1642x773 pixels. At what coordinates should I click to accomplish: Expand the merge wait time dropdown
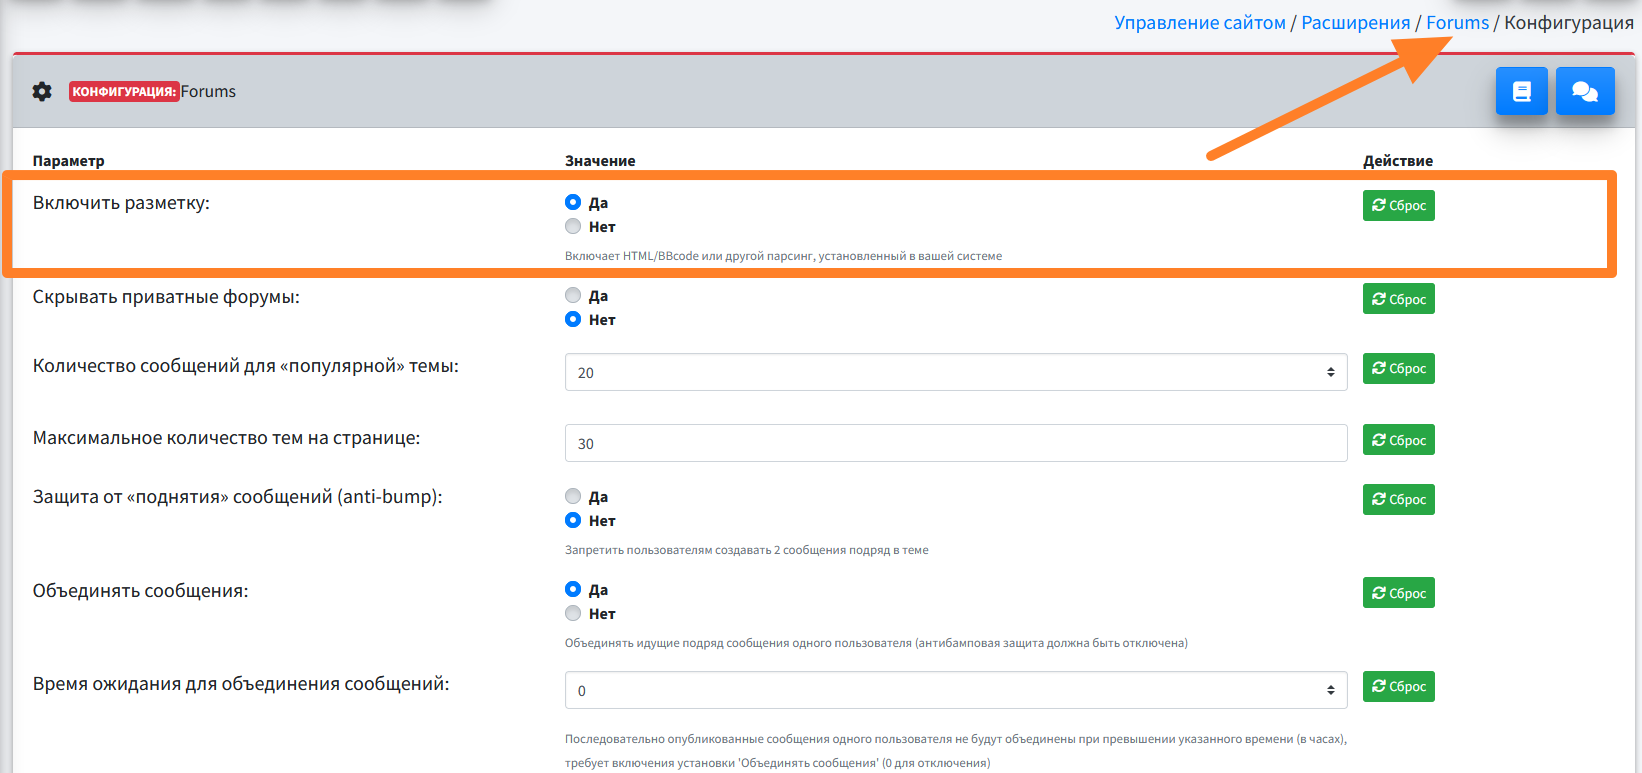coord(955,690)
